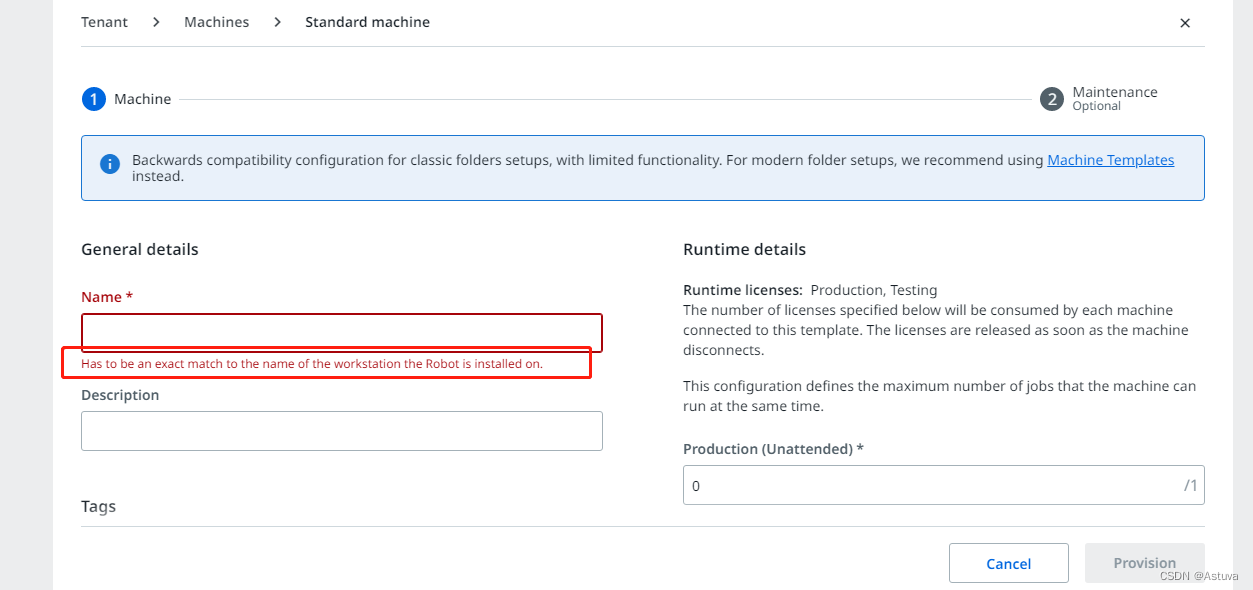Click the info icon in blue banner
The width and height of the screenshot is (1253, 590).
click(x=109, y=163)
